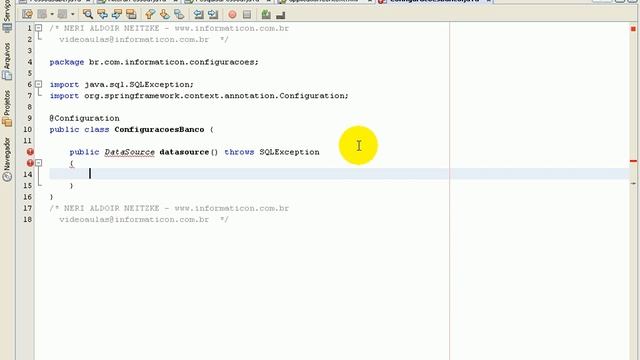Click red error mark in right error stripe
Image resolution: width=640 pixels, height=360 pixels.
coord(633,161)
